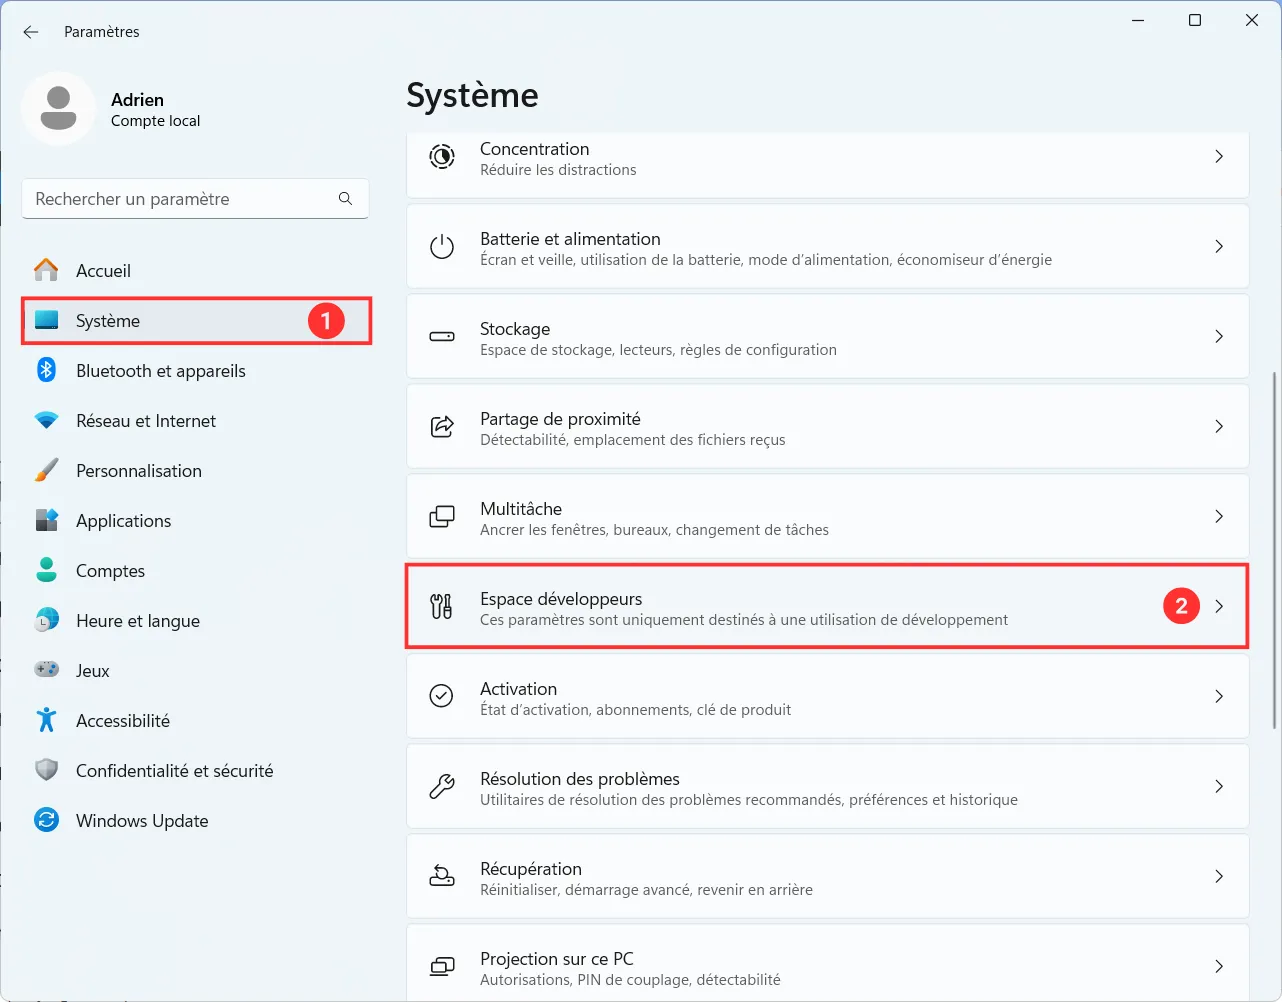The width and height of the screenshot is (1282, 1002).
Task: Open the Activation settings title
Action: tap(518, 689)
